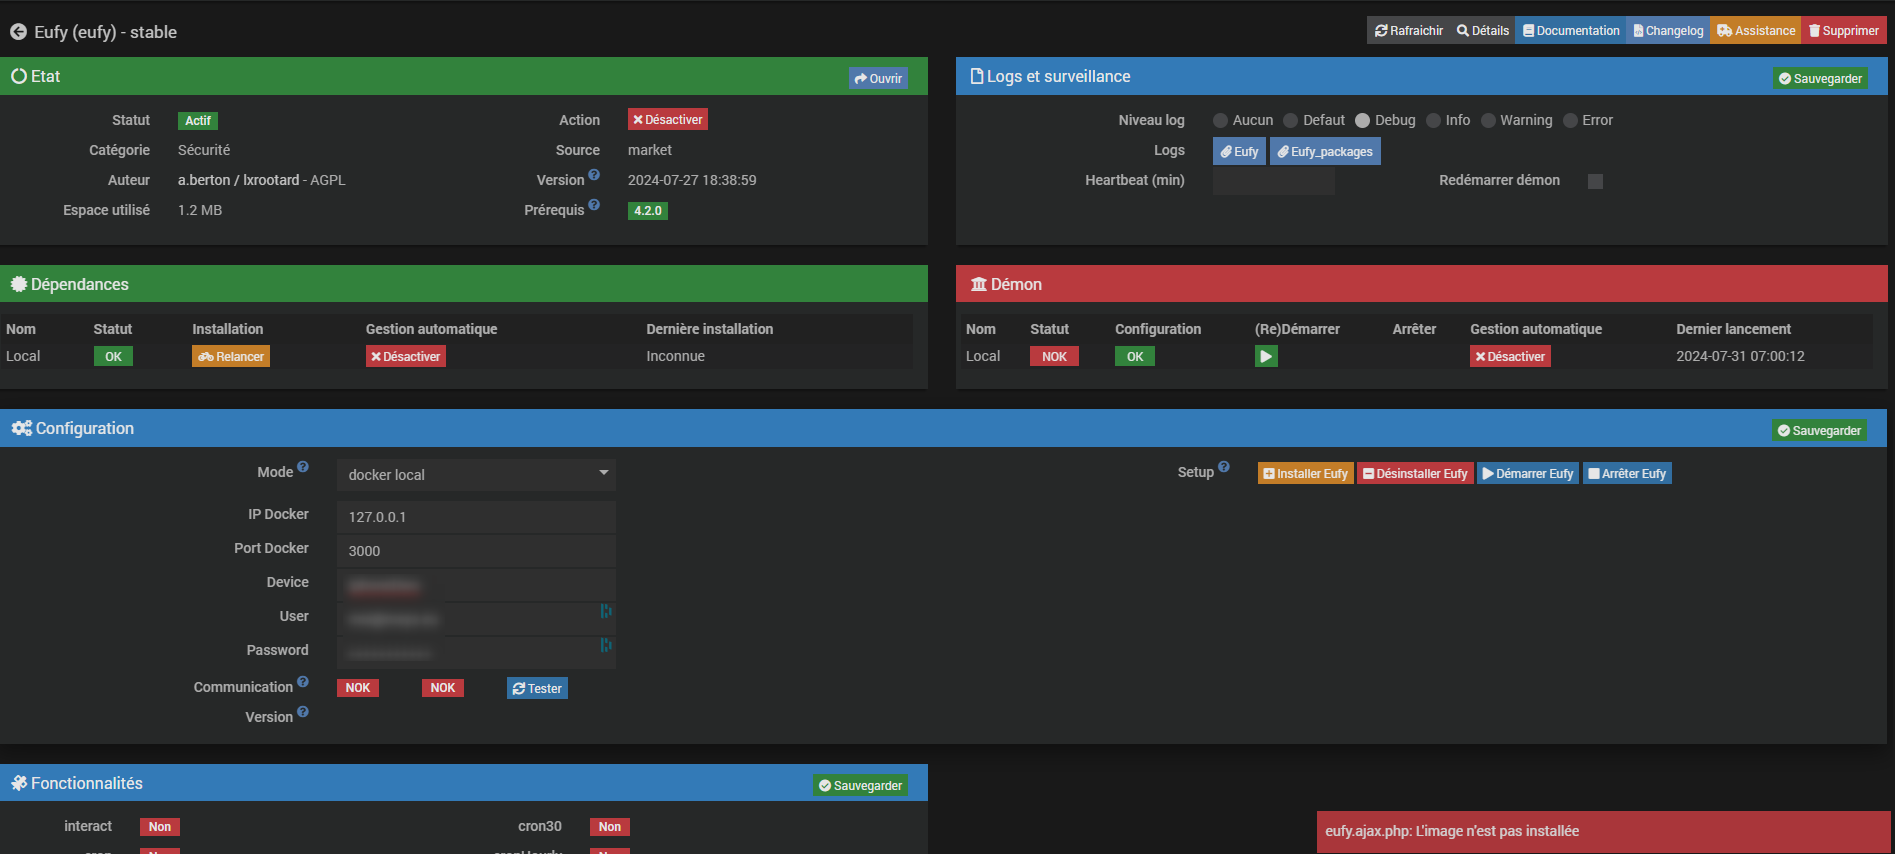Click the icon inside the Password field

[605, 645]
